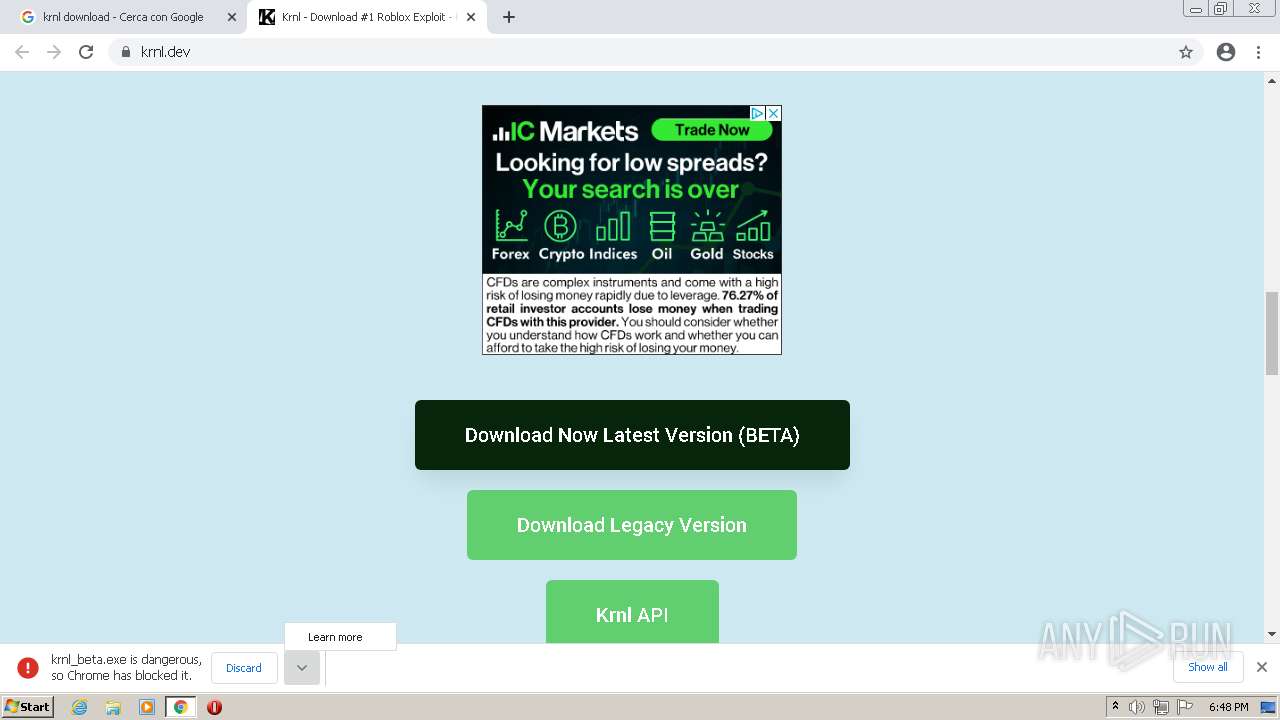Image resolution: width=1280 pixels, height=720 pixels.
Task: Open file explorer folder in taskbar
Action: tap(113, 707)
